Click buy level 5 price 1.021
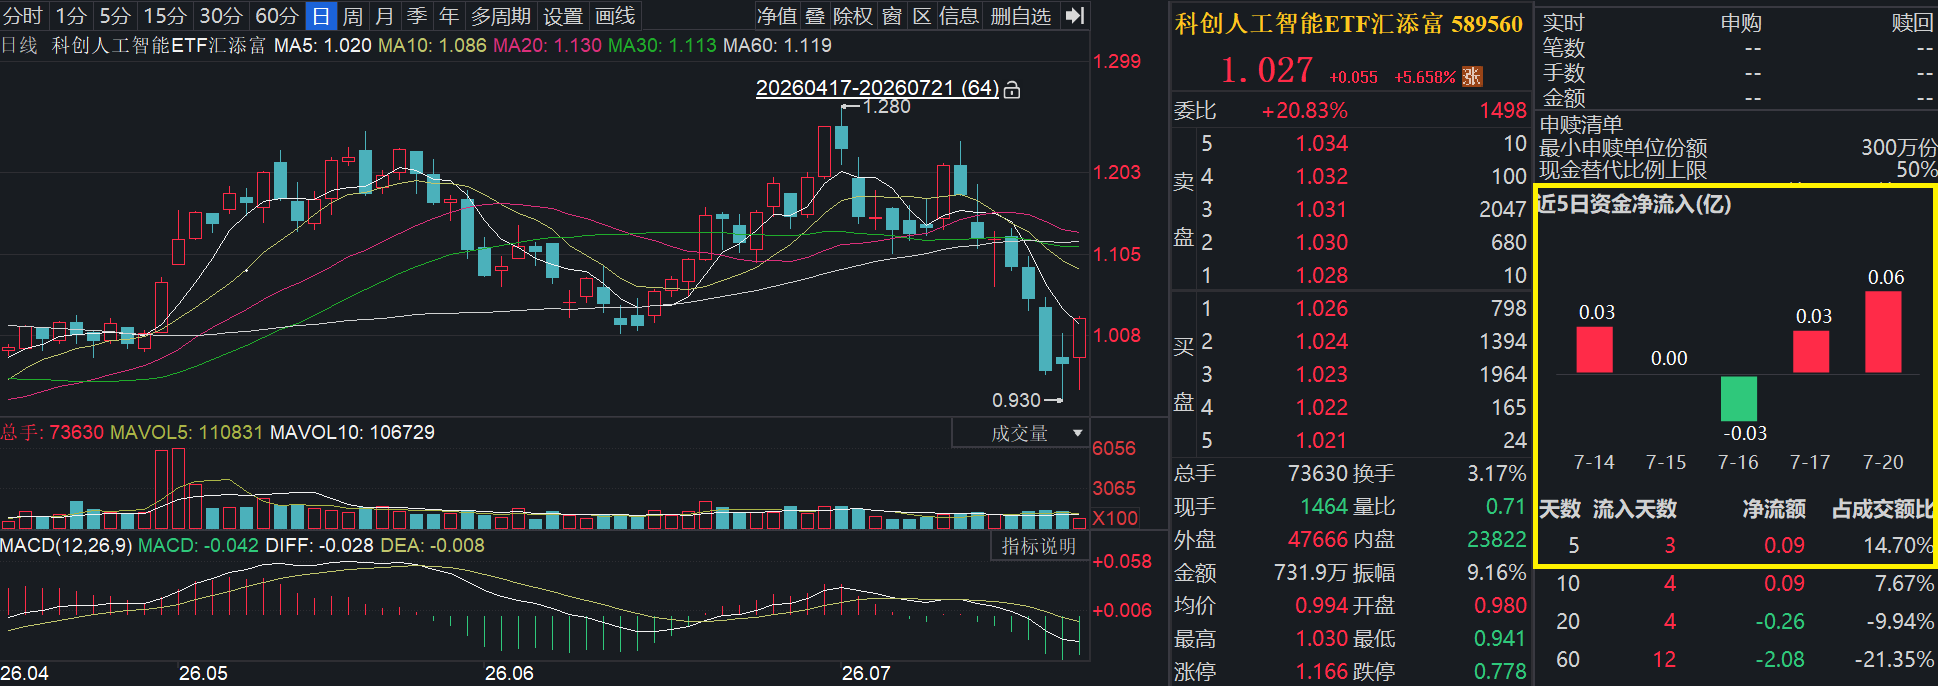 [x=1322, y=440]
